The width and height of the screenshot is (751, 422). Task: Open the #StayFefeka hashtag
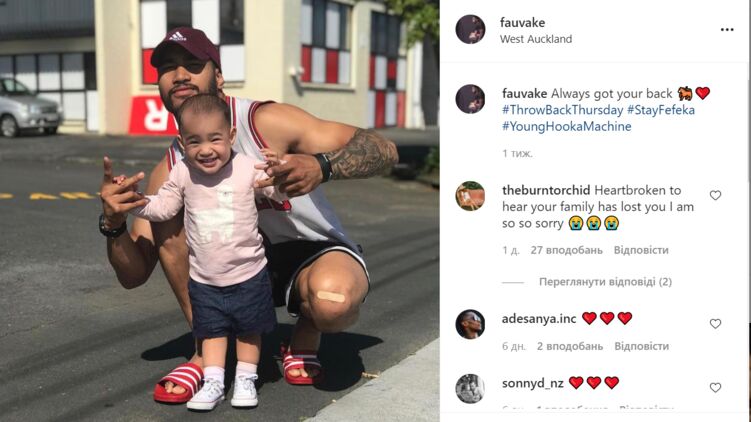661,110
